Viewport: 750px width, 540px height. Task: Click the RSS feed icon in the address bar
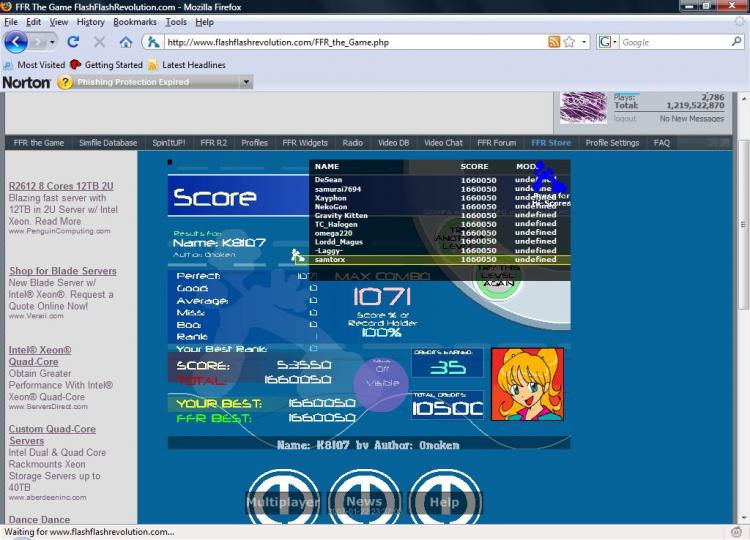coord(554,42)
